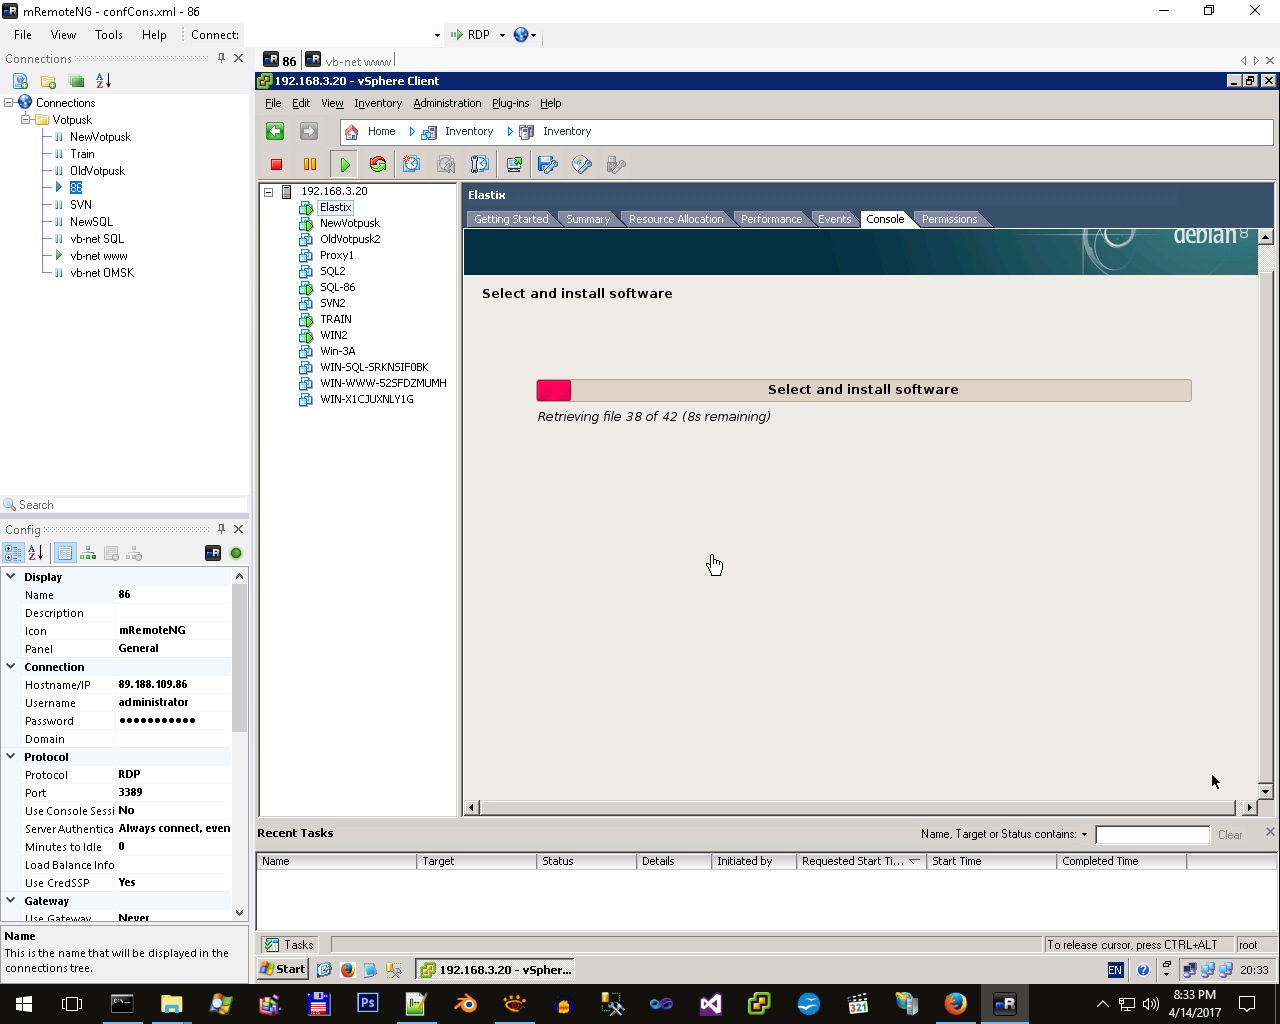Open vSphere Inventory menu
This screenshot has width=1280, height=1024.
(378, 103)
